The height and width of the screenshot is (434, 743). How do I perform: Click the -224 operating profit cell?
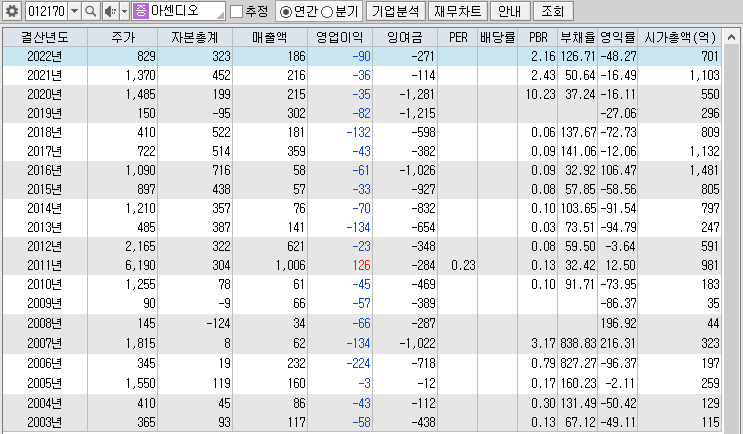pyautogui.click(x=358, y=363)
